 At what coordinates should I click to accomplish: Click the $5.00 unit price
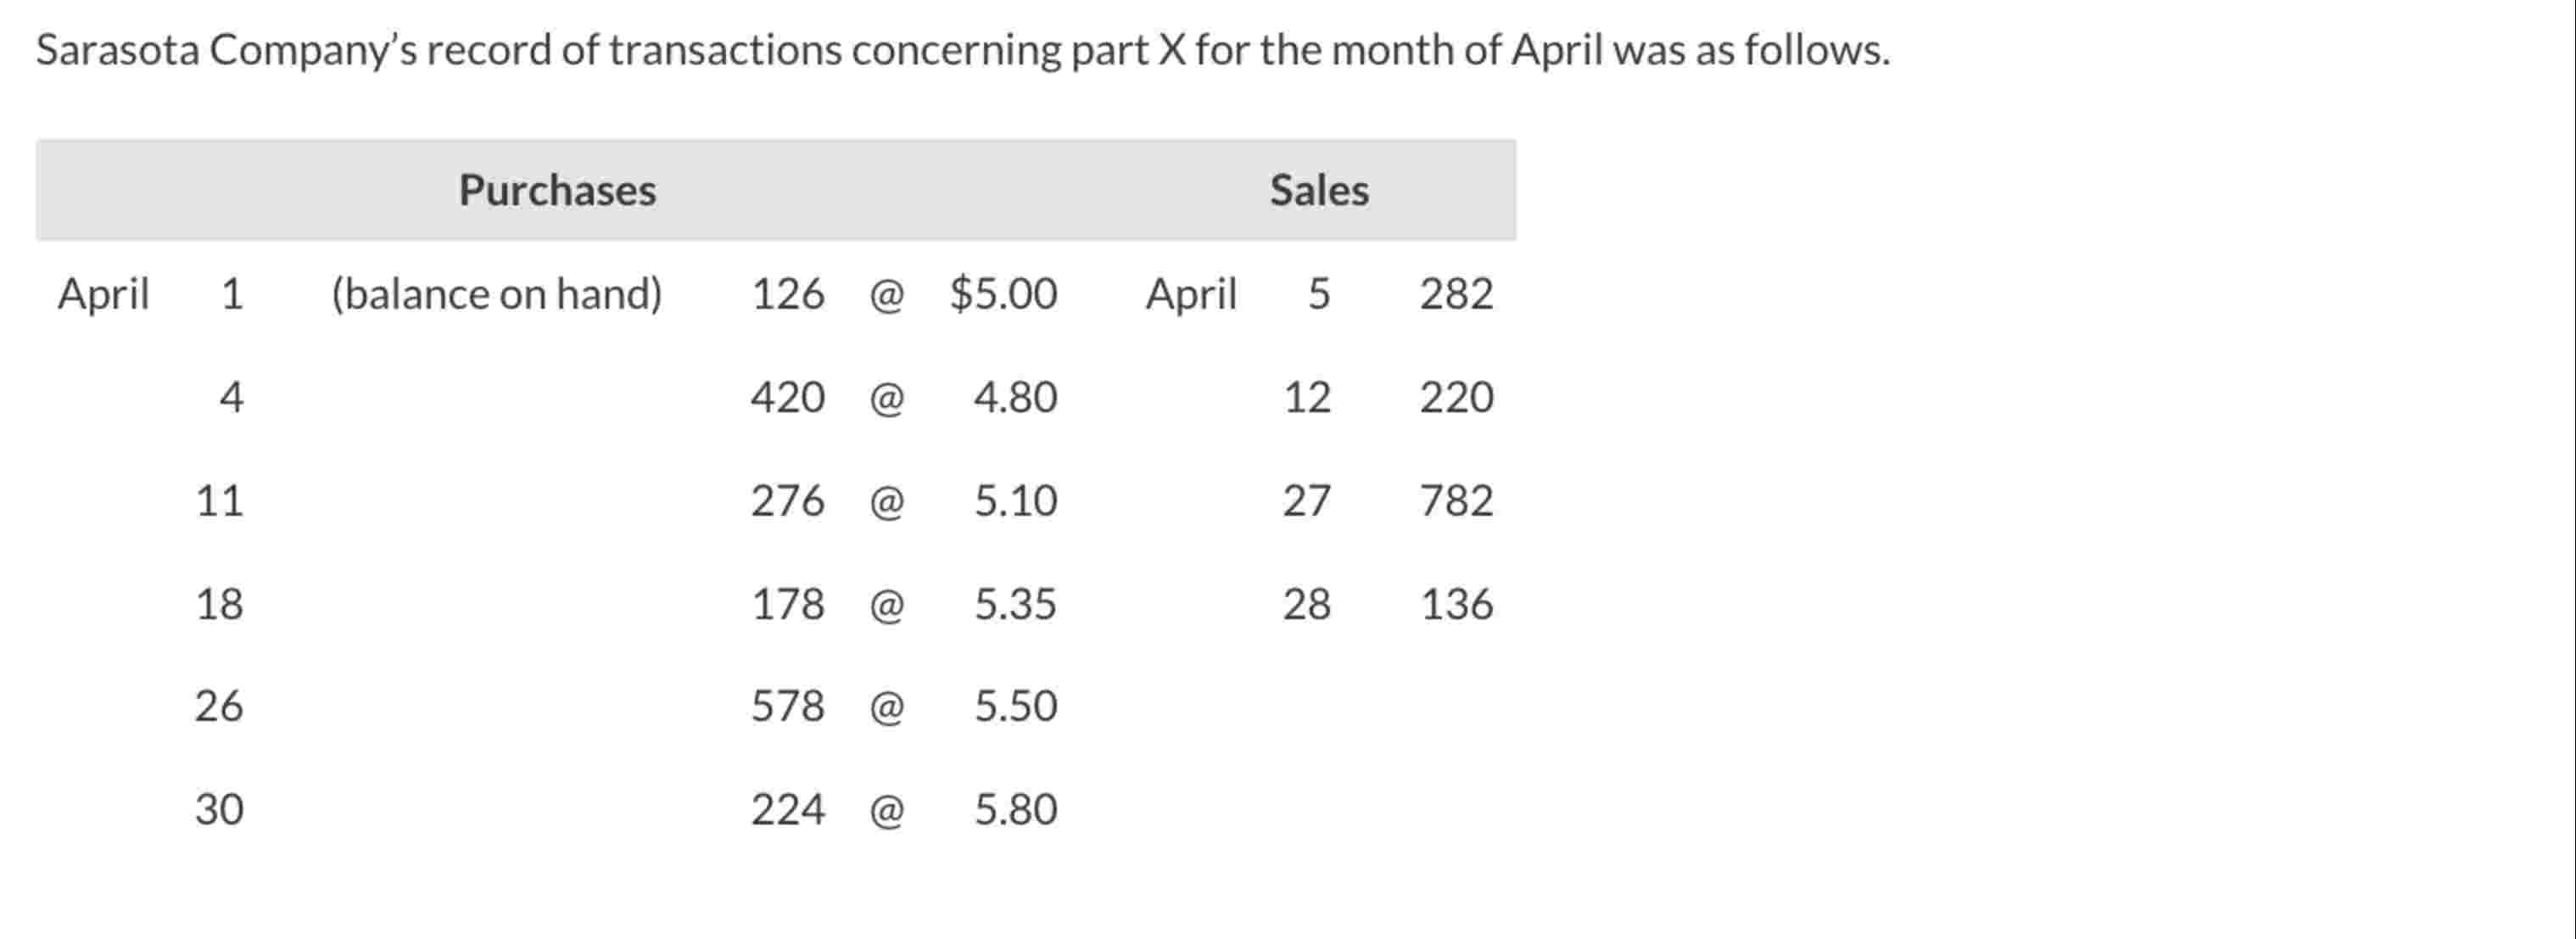(1002, 294)
